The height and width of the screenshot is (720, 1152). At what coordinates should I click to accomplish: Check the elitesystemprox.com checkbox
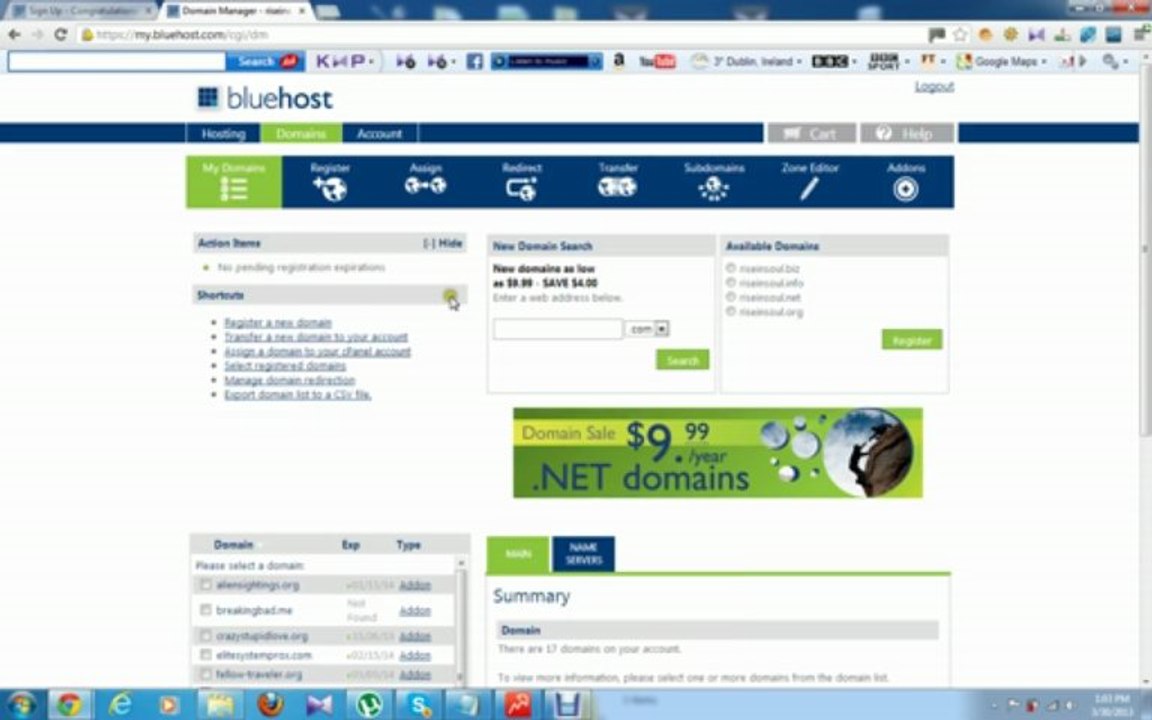pyautogui.click(x=206, y=654)
